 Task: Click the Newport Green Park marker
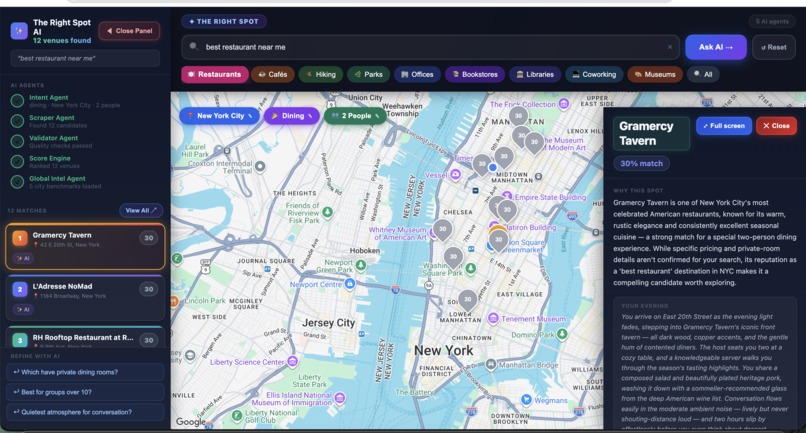(x=361, y=265)
